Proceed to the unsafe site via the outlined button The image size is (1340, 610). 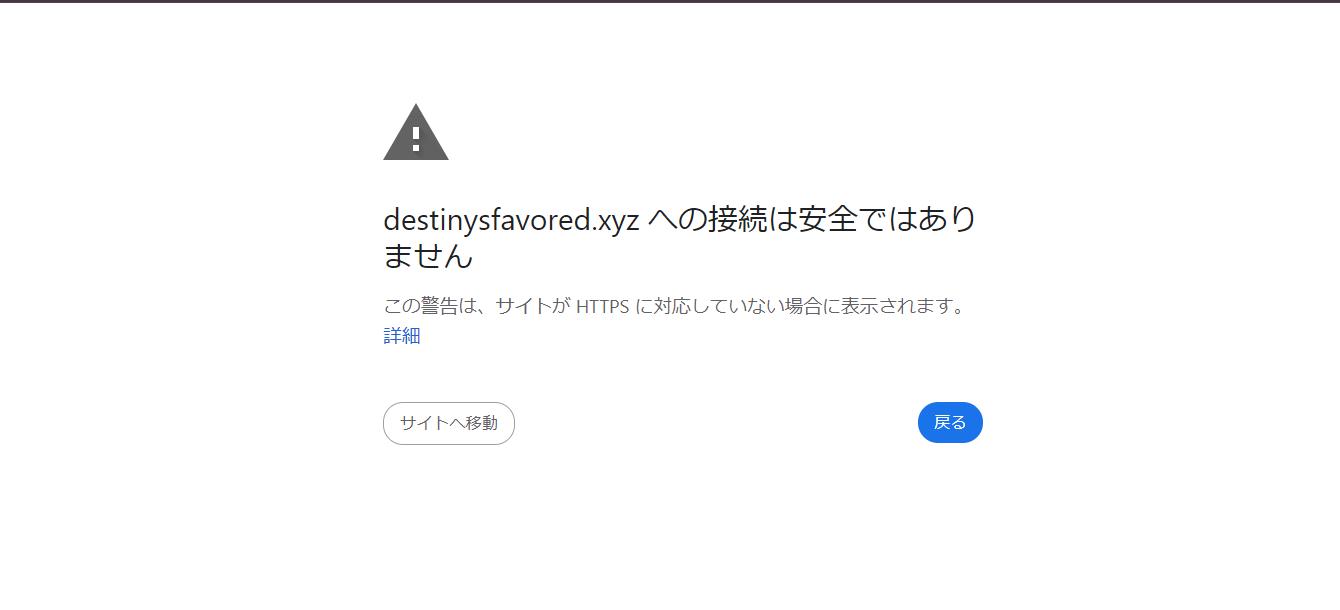(x=449, y=423)
